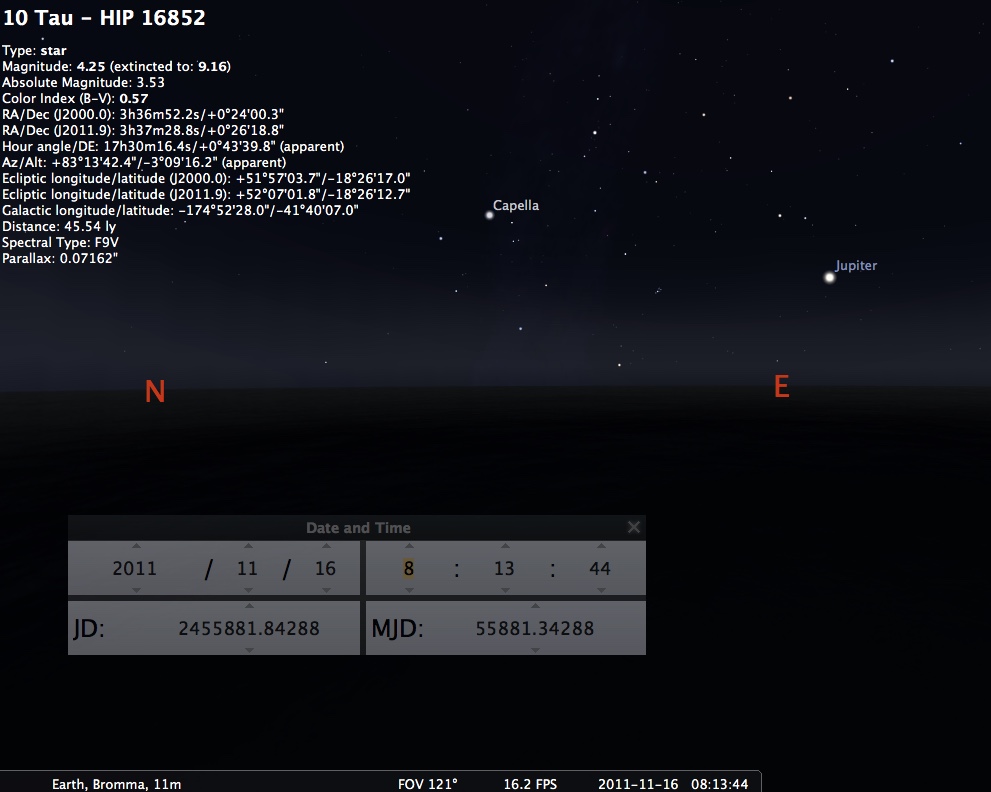
Task: Select Jupiter in the sky
Action: click(x=829, y=277)
